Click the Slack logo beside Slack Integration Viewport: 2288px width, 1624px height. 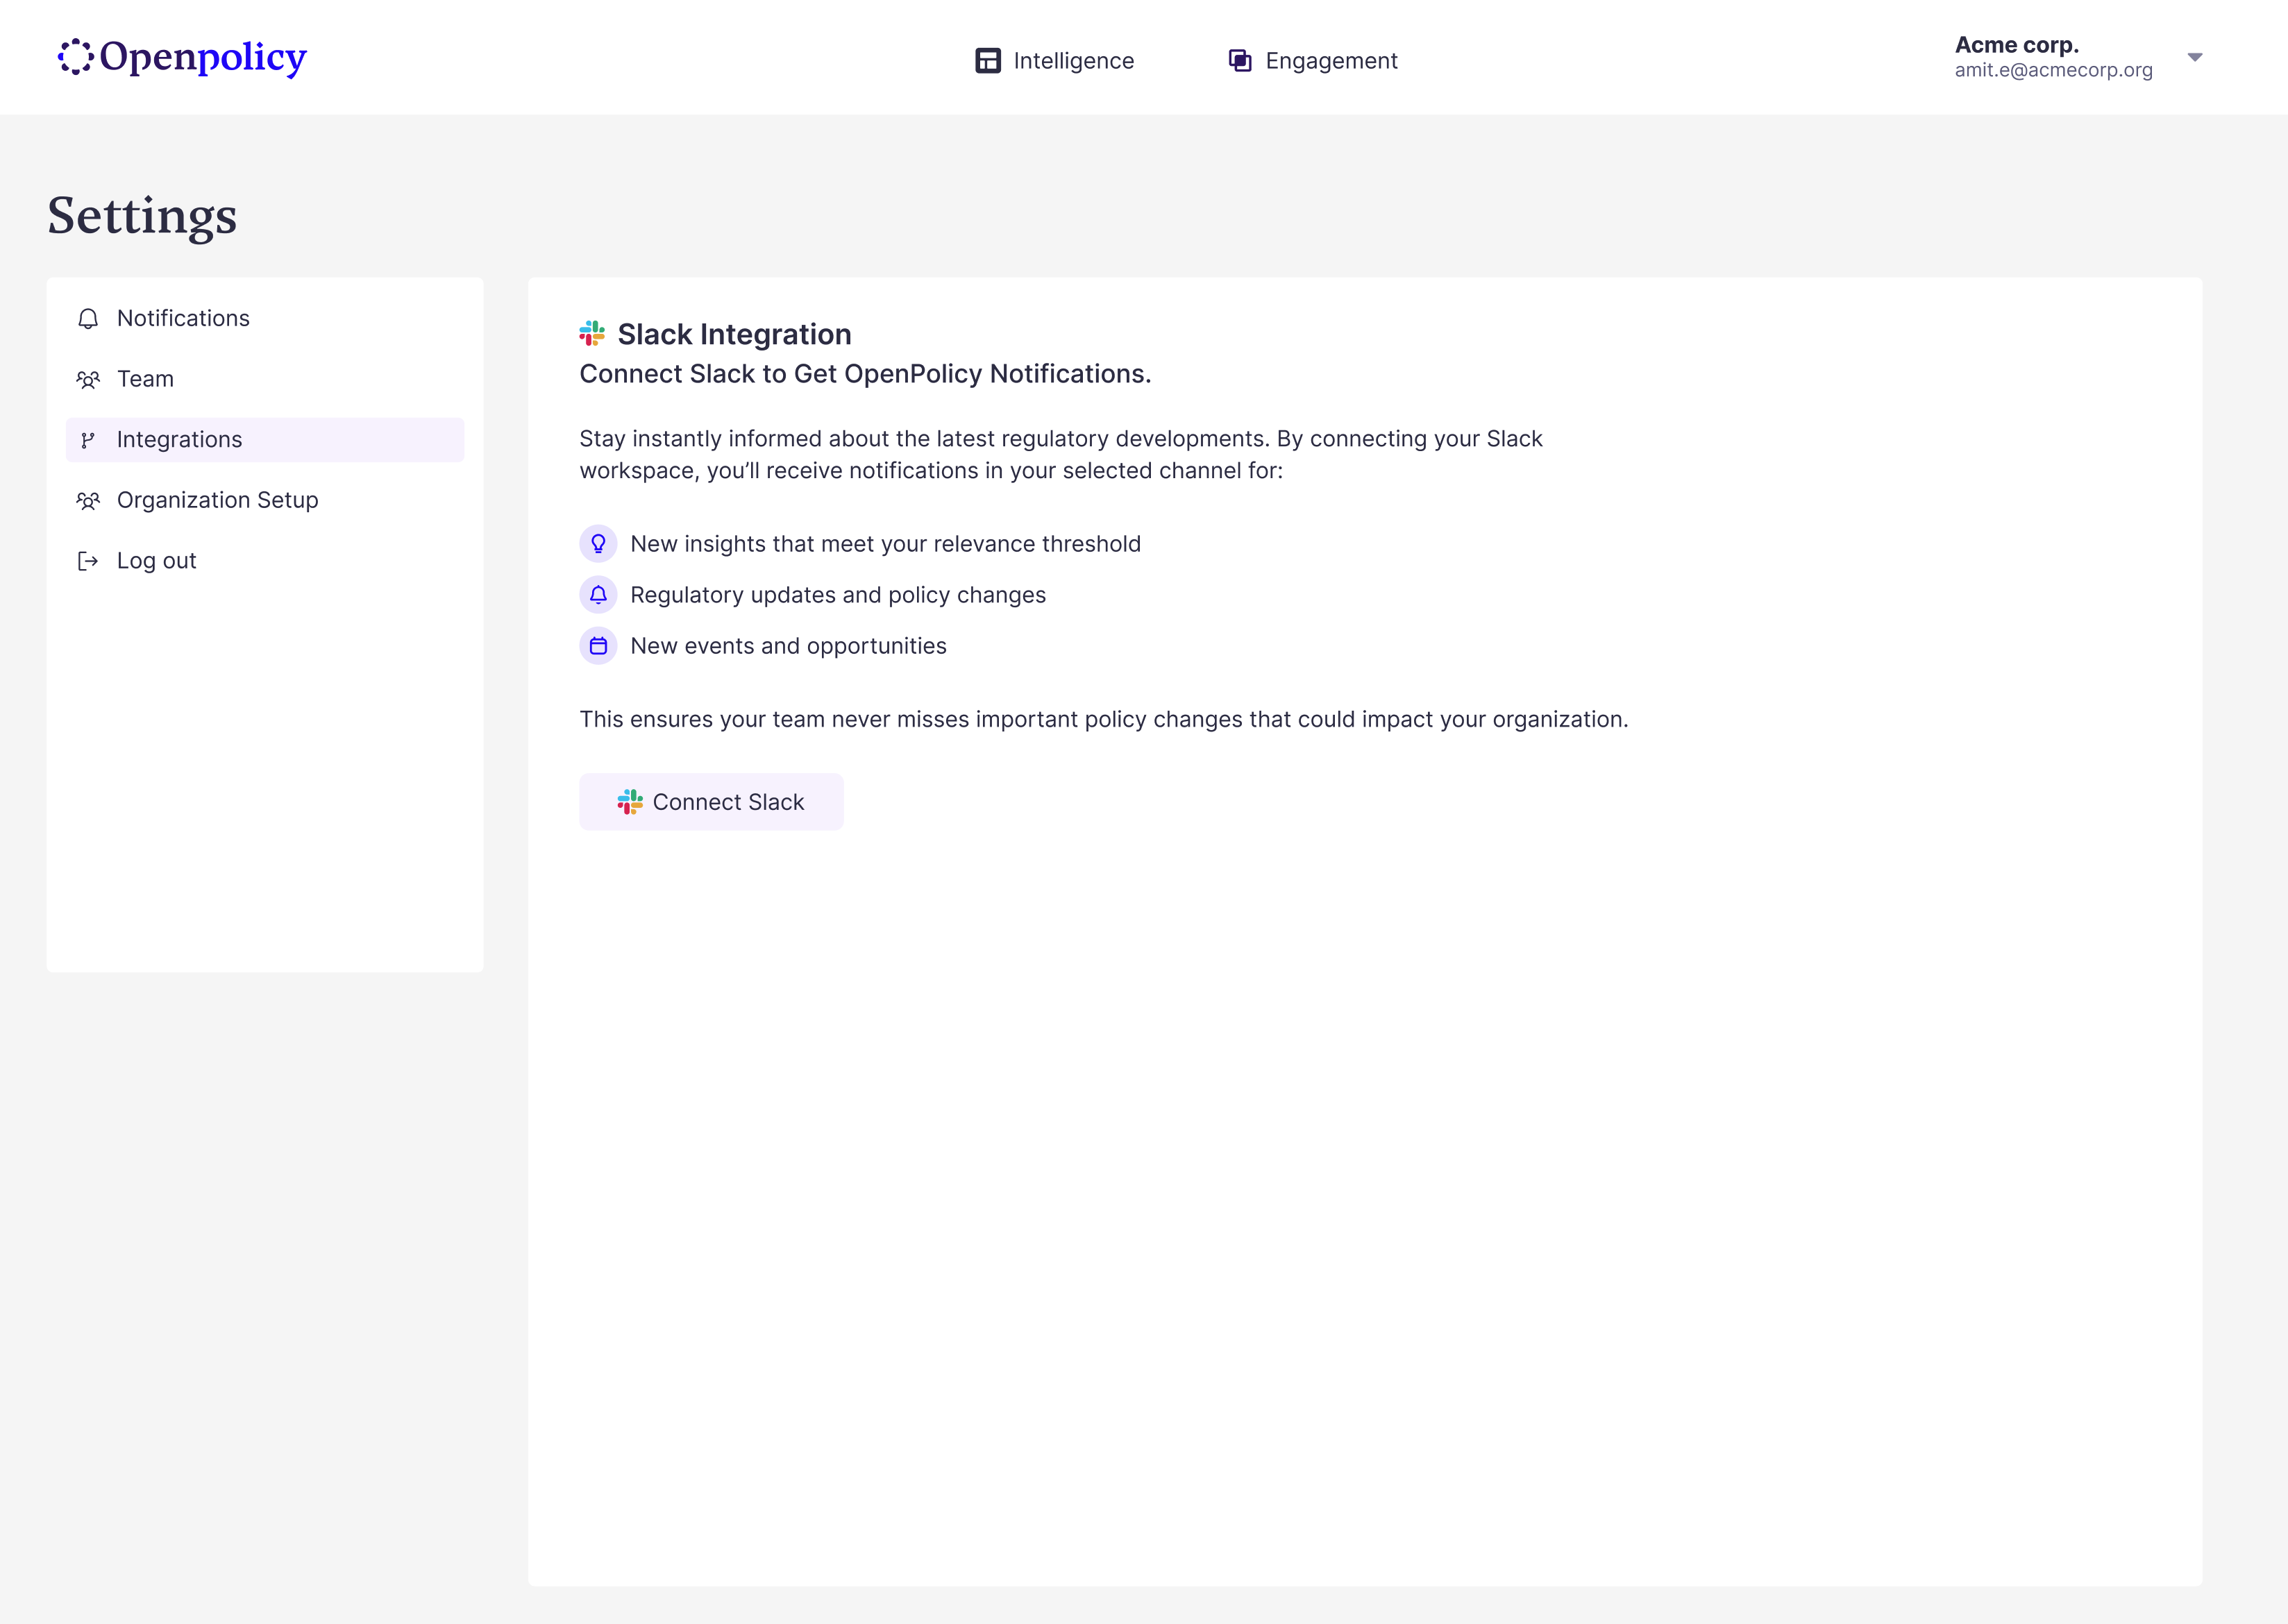[x=592, y=334]
